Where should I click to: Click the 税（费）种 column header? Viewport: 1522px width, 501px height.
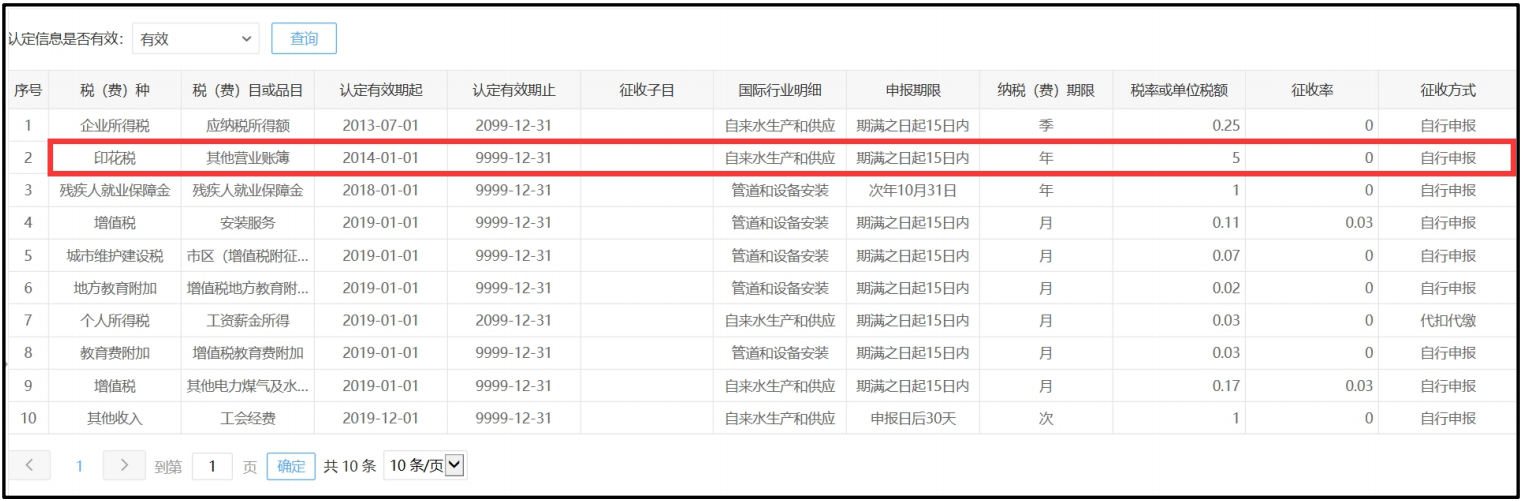114,92
